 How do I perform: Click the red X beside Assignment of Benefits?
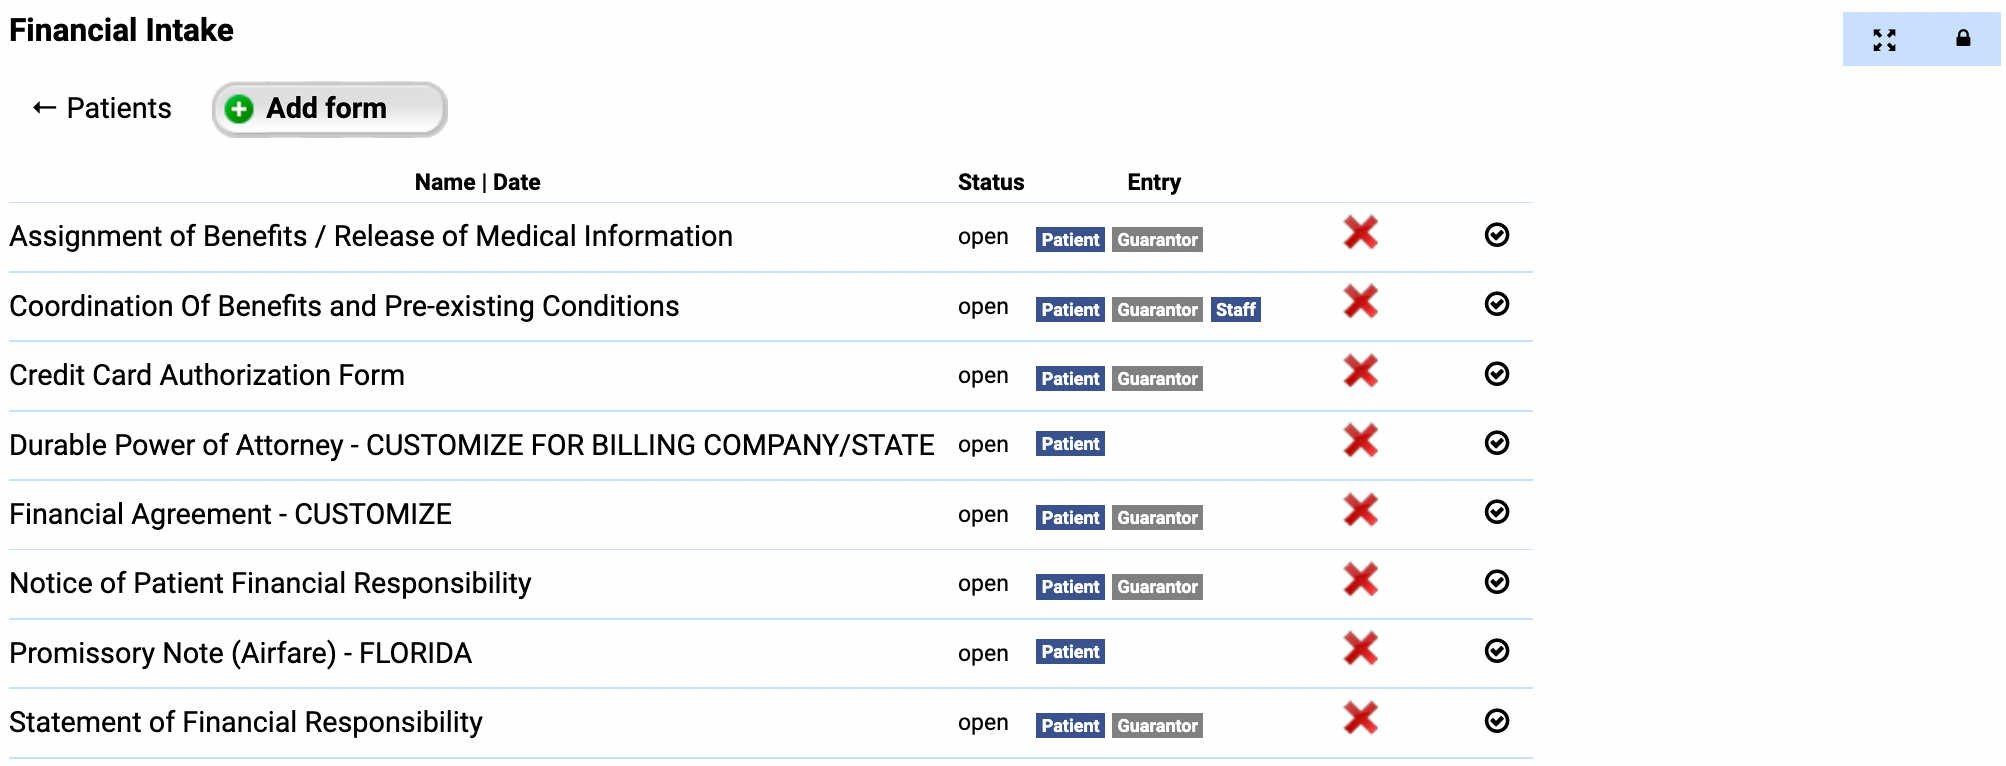(1360, 233)
